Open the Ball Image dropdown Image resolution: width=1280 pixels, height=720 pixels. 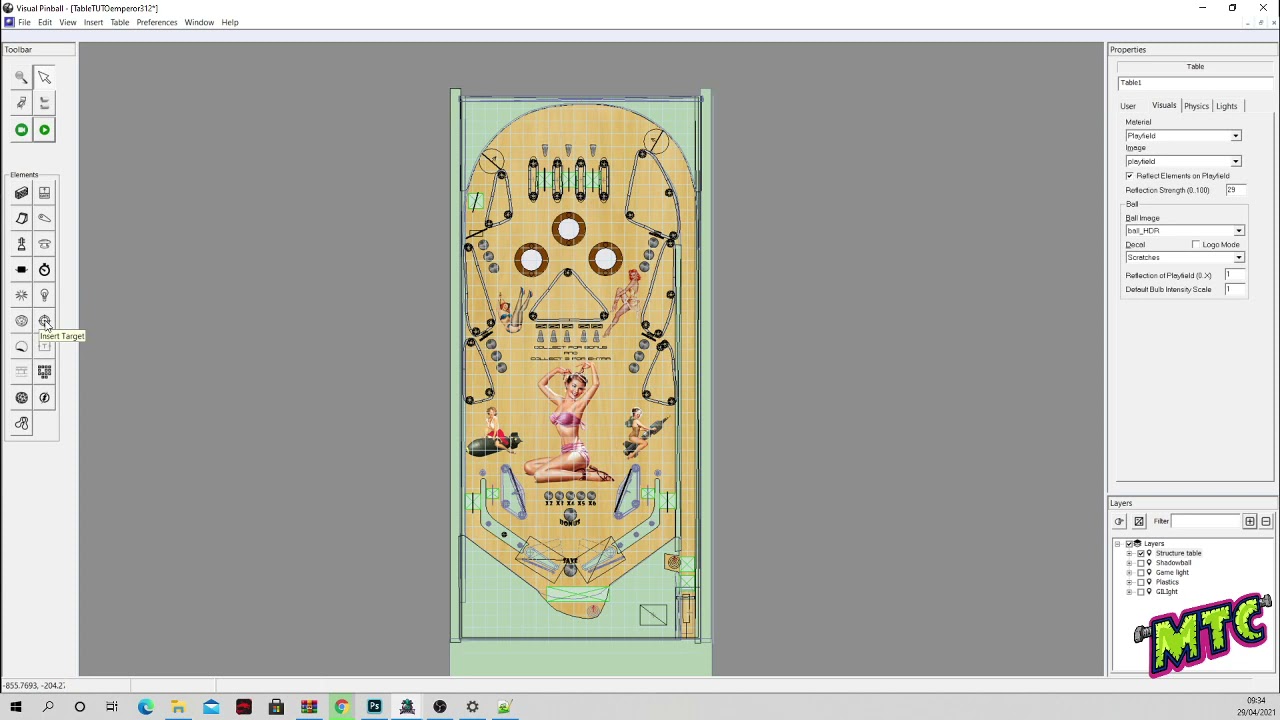[1185, 231]
